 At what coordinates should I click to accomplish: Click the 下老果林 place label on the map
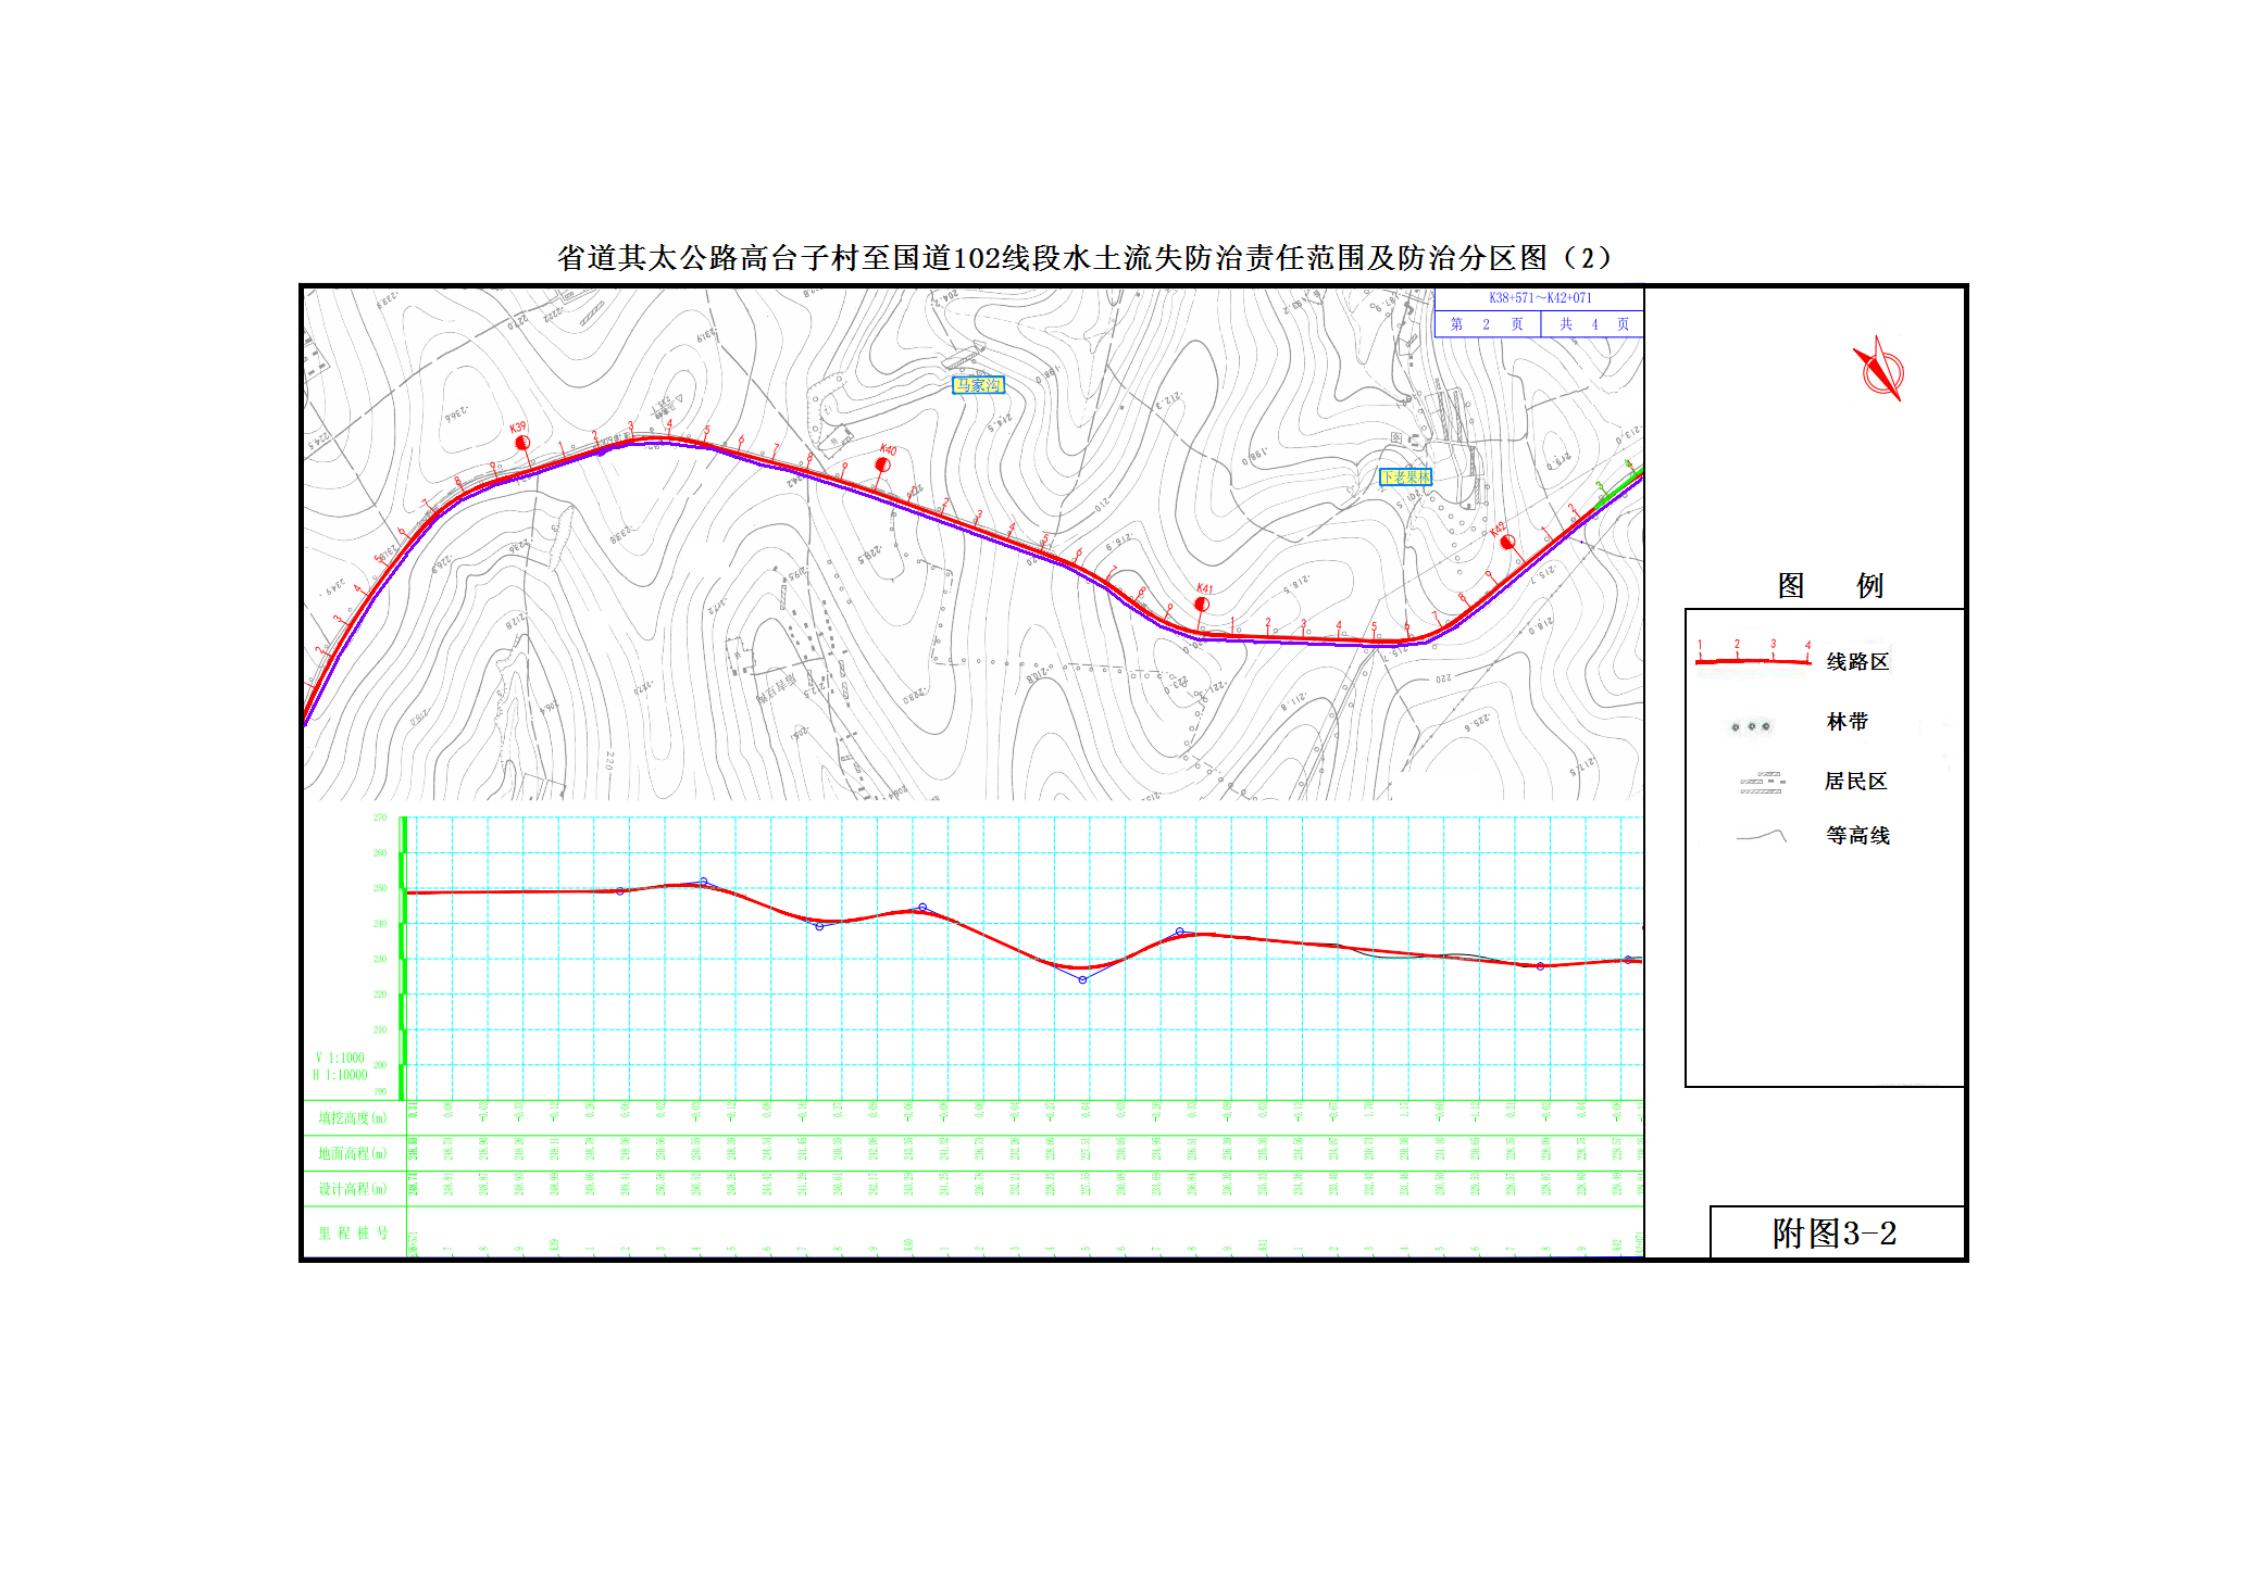pyautogui.click(x=1405, y=477)
